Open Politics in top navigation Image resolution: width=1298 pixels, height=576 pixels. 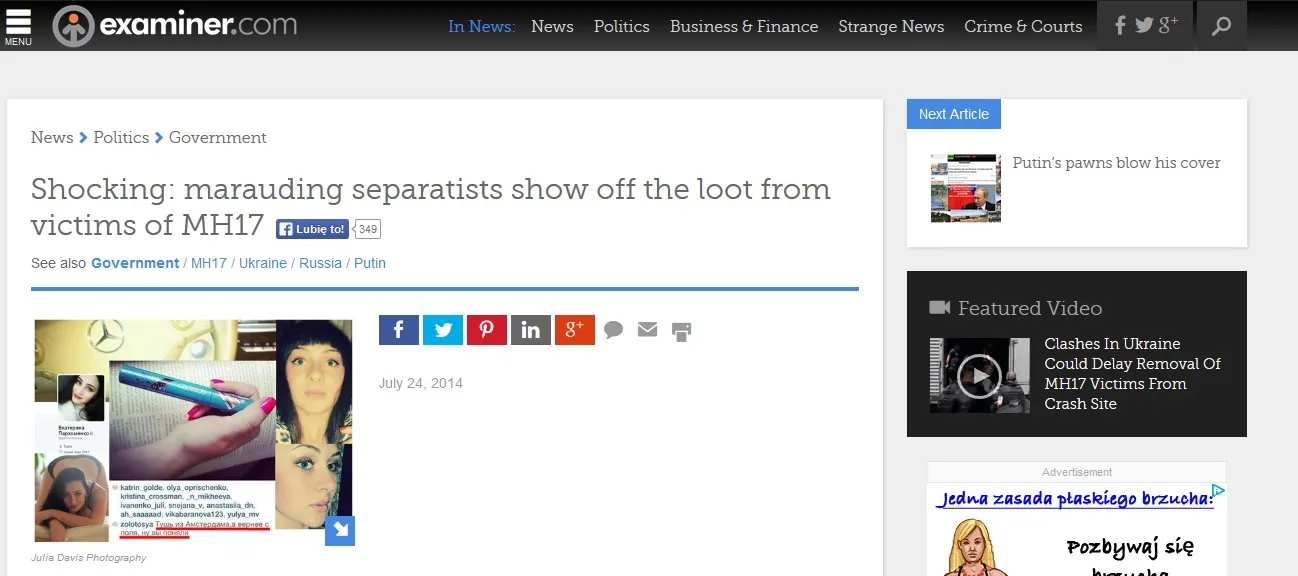tap(621, 26)
